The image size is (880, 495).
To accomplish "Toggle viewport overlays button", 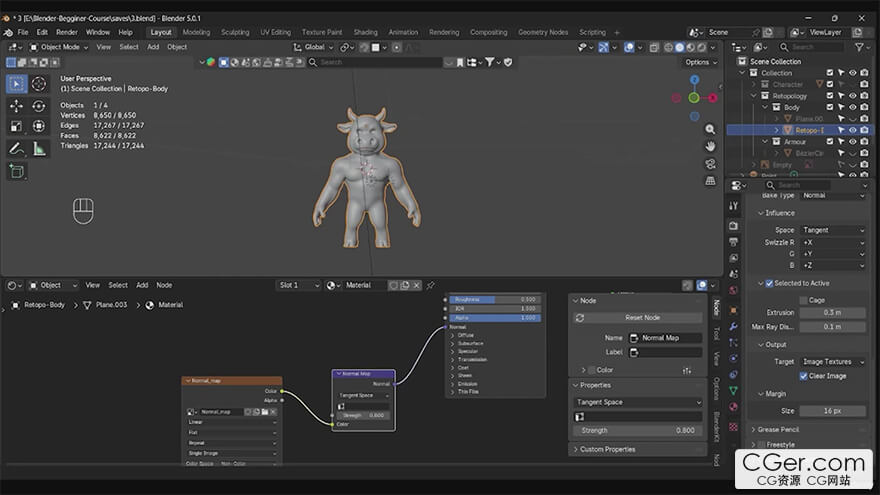I will point(629,47).
